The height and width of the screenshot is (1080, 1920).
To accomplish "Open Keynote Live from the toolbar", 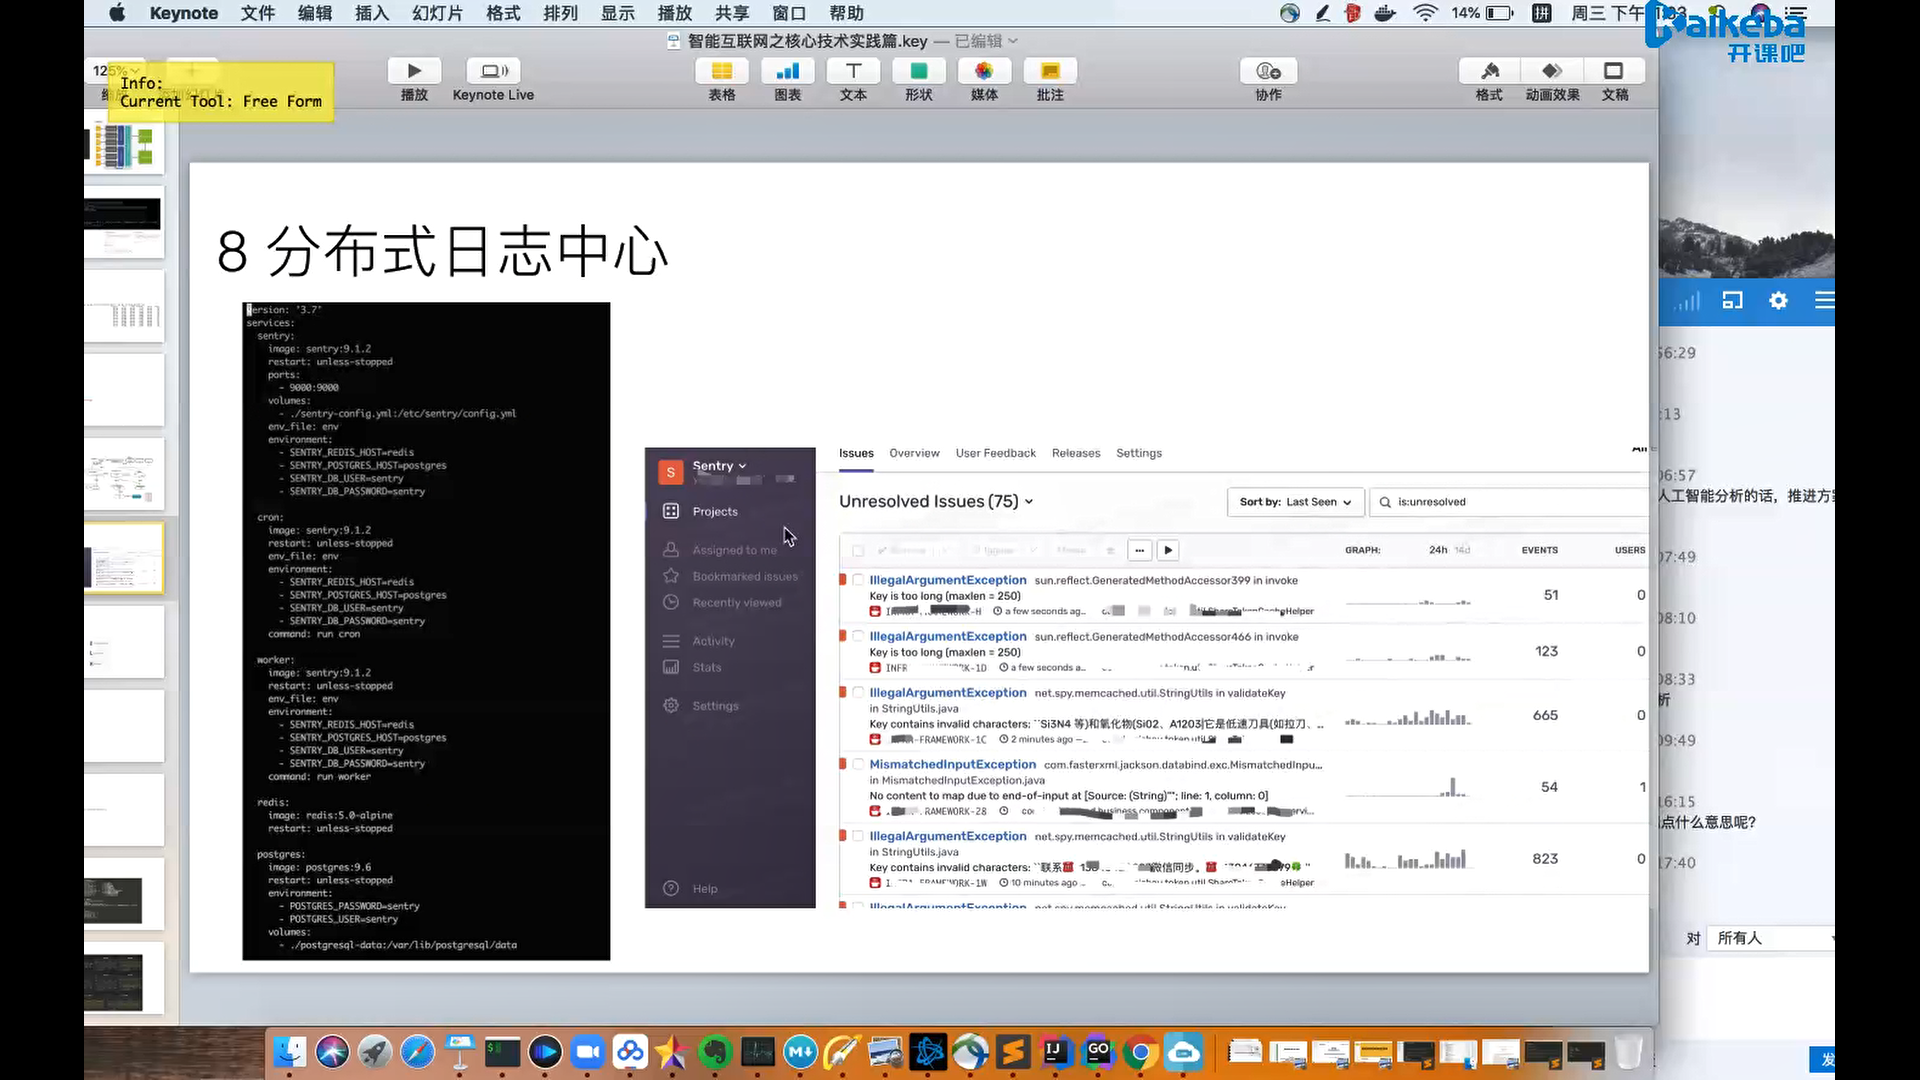I will click(493, 71).
